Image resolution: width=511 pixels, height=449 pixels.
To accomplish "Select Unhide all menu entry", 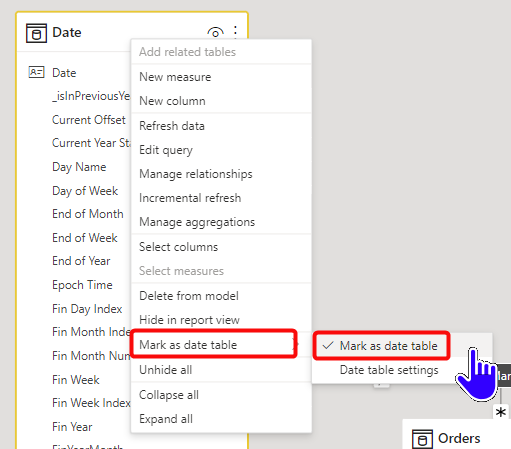I will (x=221, y=370).
